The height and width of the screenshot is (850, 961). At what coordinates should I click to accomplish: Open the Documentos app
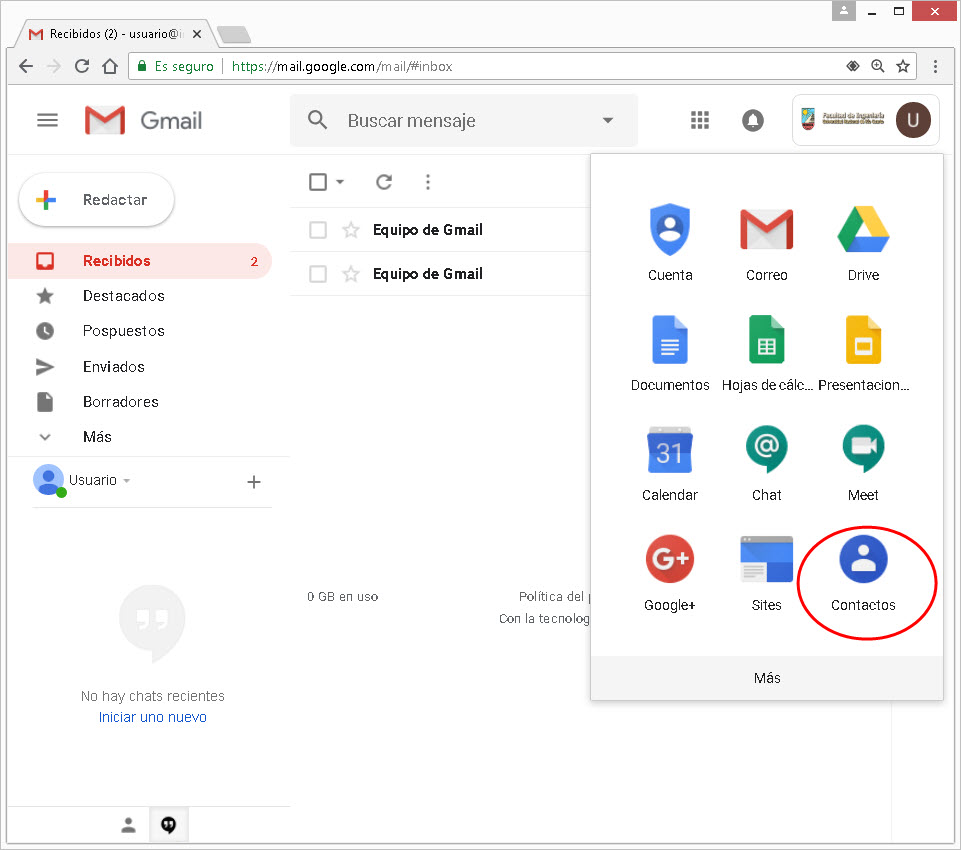tap(670, 354)
